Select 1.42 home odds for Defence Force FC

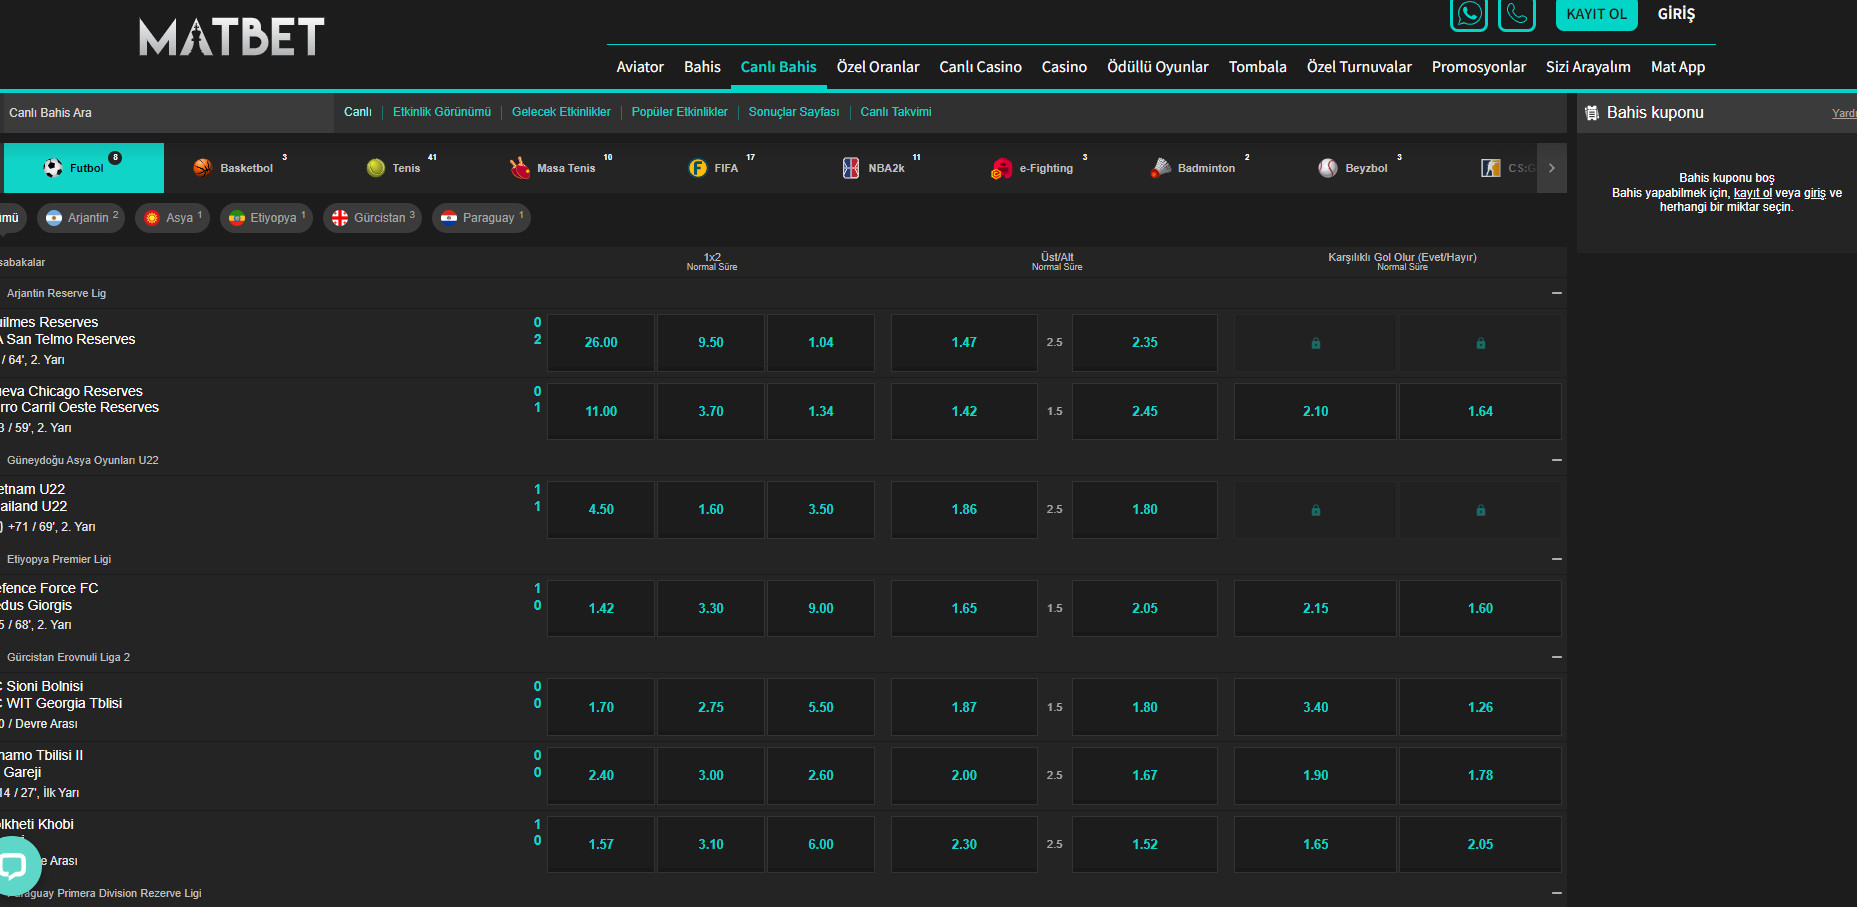(601, 608)
